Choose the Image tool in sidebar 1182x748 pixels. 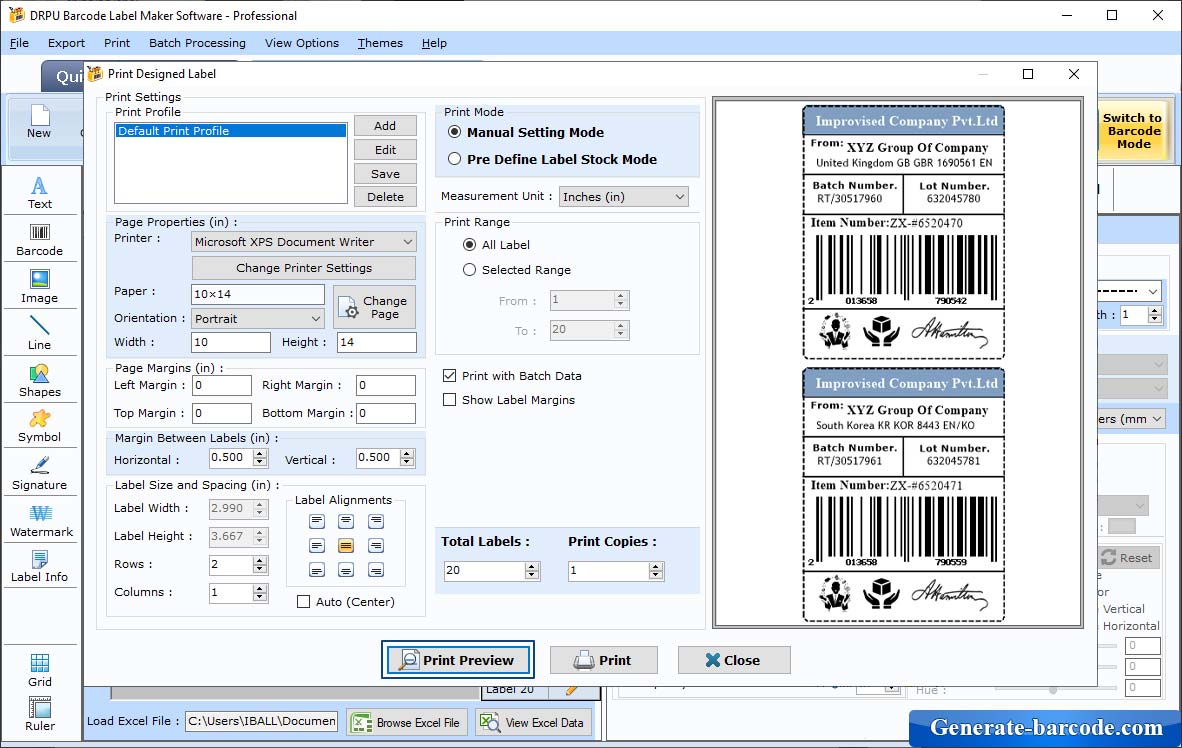[x=39, y=287]
